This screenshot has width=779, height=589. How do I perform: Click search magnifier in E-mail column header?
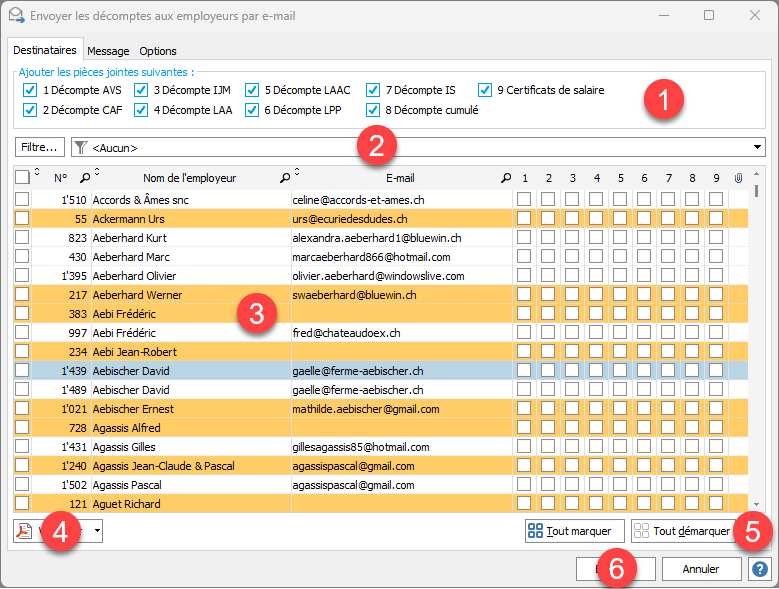tap(505, 178)
